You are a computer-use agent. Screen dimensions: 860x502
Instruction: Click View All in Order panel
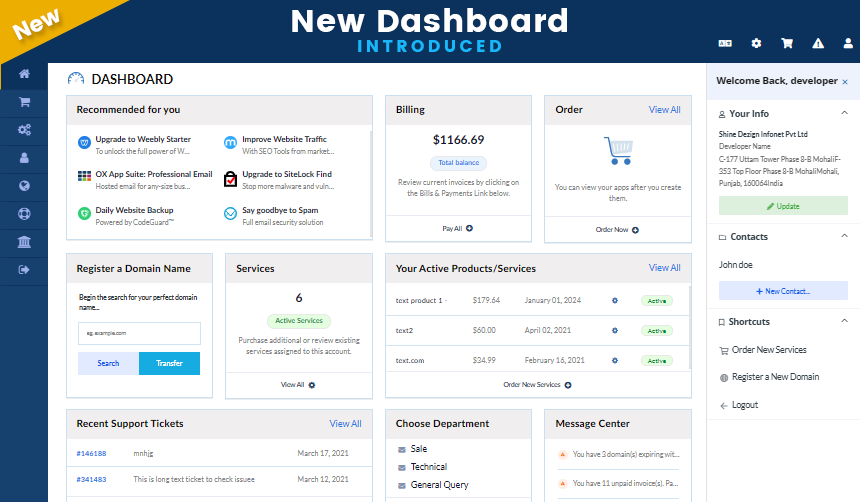click(665, 110)
